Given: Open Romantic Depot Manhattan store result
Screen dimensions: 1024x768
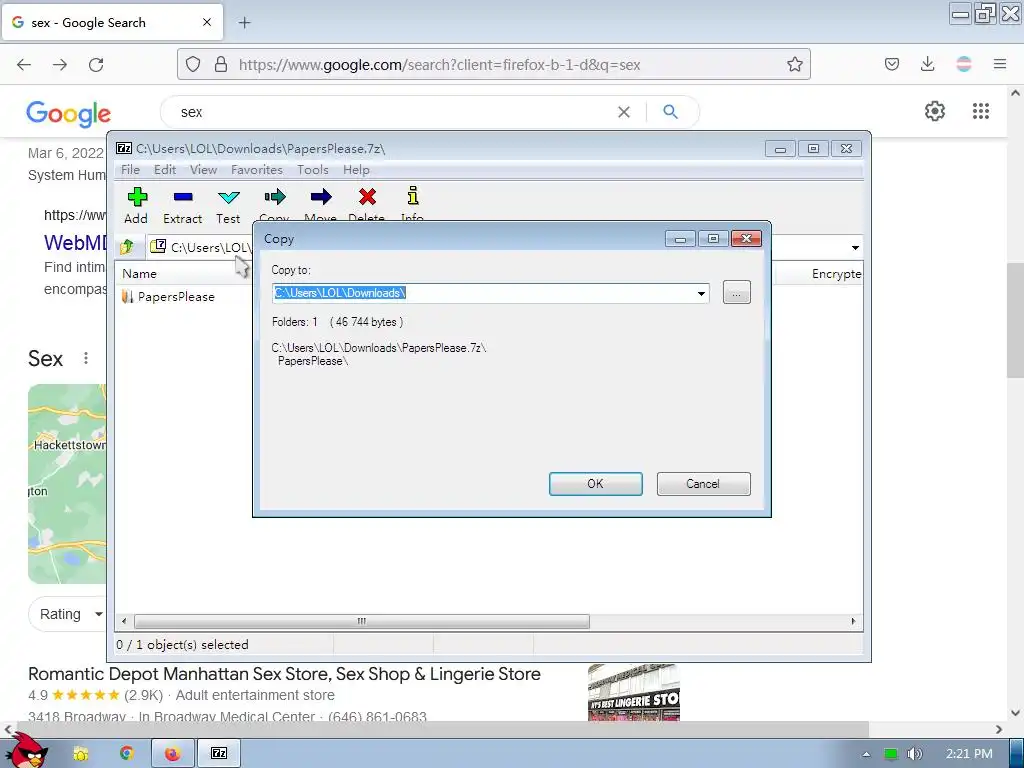Looking at the screenshot, I should pos(284,674).
